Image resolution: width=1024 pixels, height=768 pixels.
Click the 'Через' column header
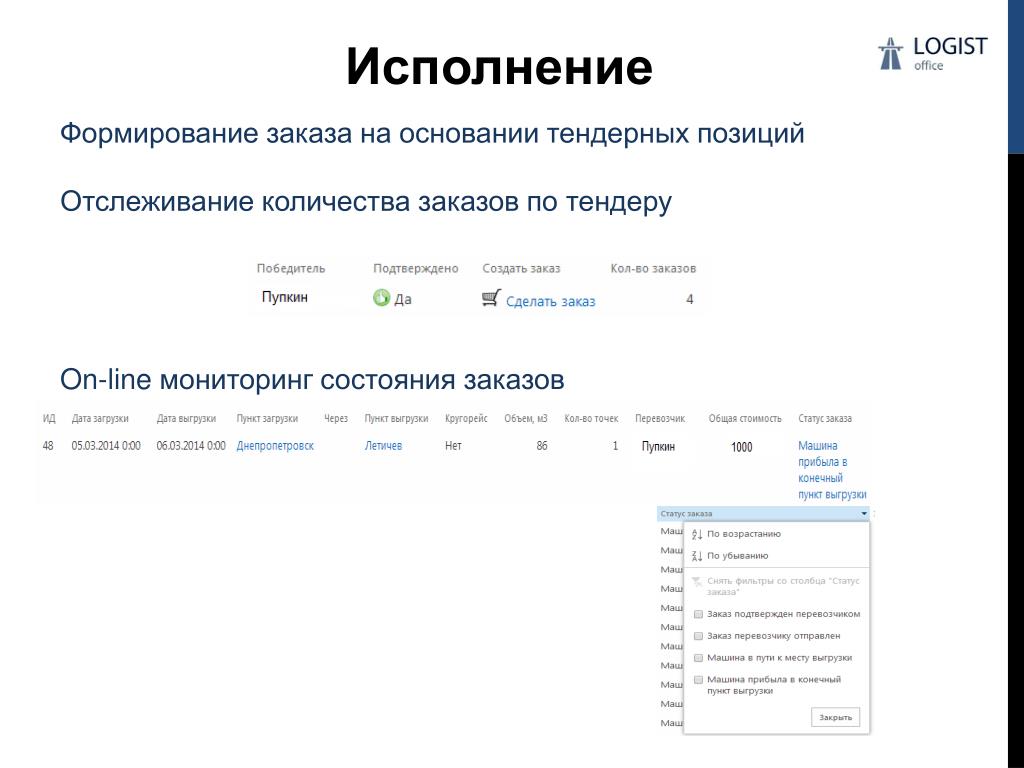point(336,419)
